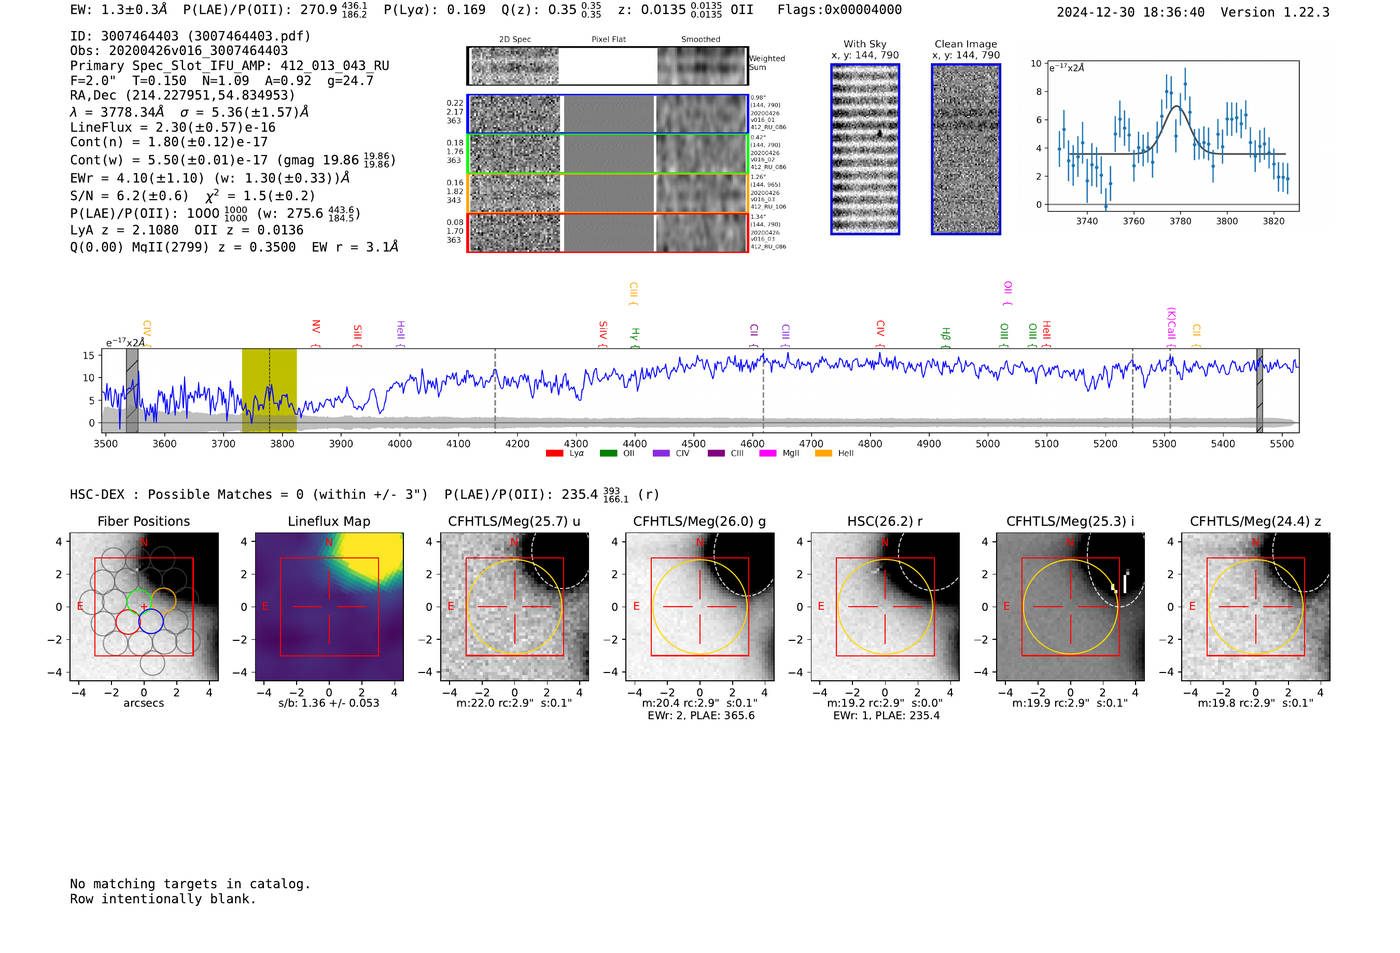Viewport: 1400px width, 953px height.
Task: Select the red-bordered fiber 2D spectrum row
Action: point(608,233)
